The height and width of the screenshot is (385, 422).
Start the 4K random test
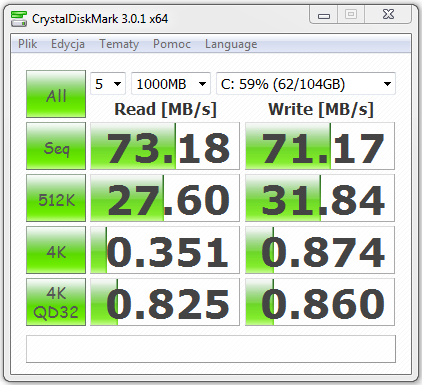[56, 250]
